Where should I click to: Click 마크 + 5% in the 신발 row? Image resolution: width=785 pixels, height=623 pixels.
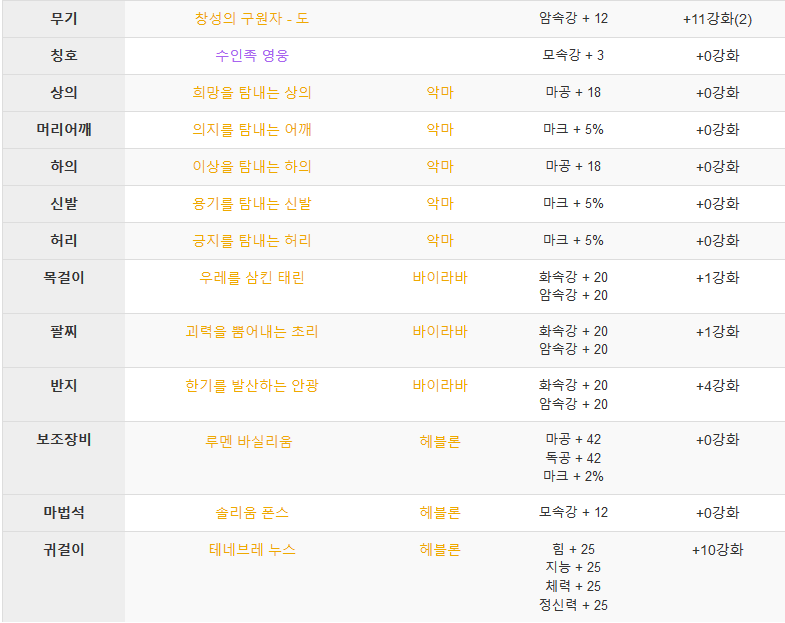coord(573,204)
